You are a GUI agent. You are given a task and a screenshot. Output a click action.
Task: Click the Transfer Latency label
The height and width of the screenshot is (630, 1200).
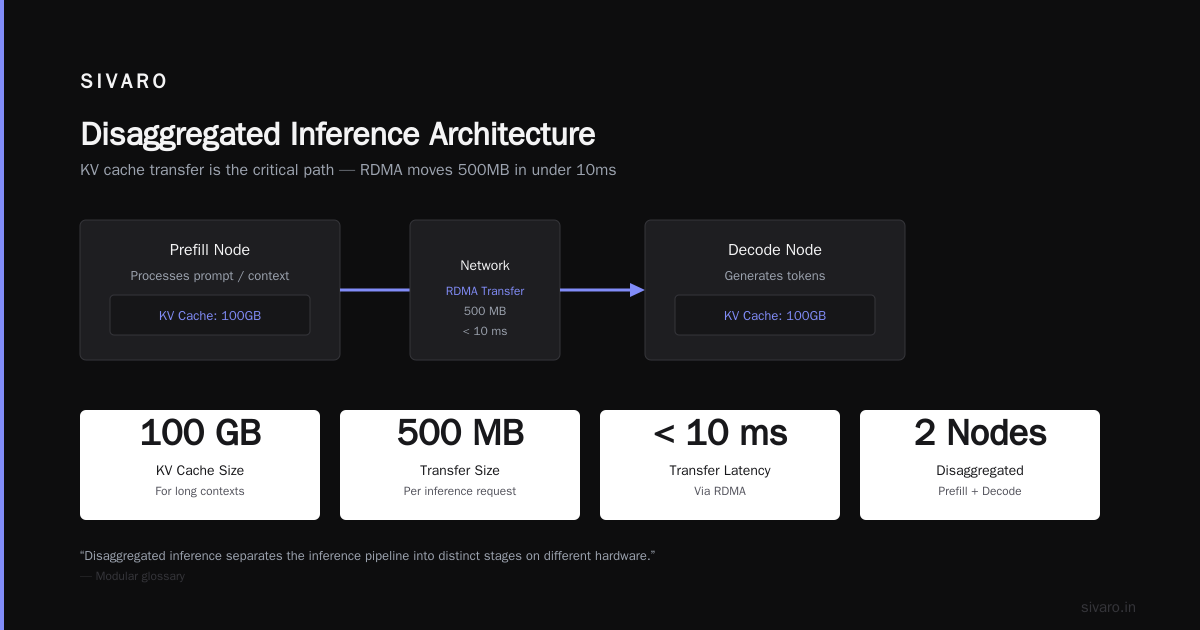tap(720, 471)
